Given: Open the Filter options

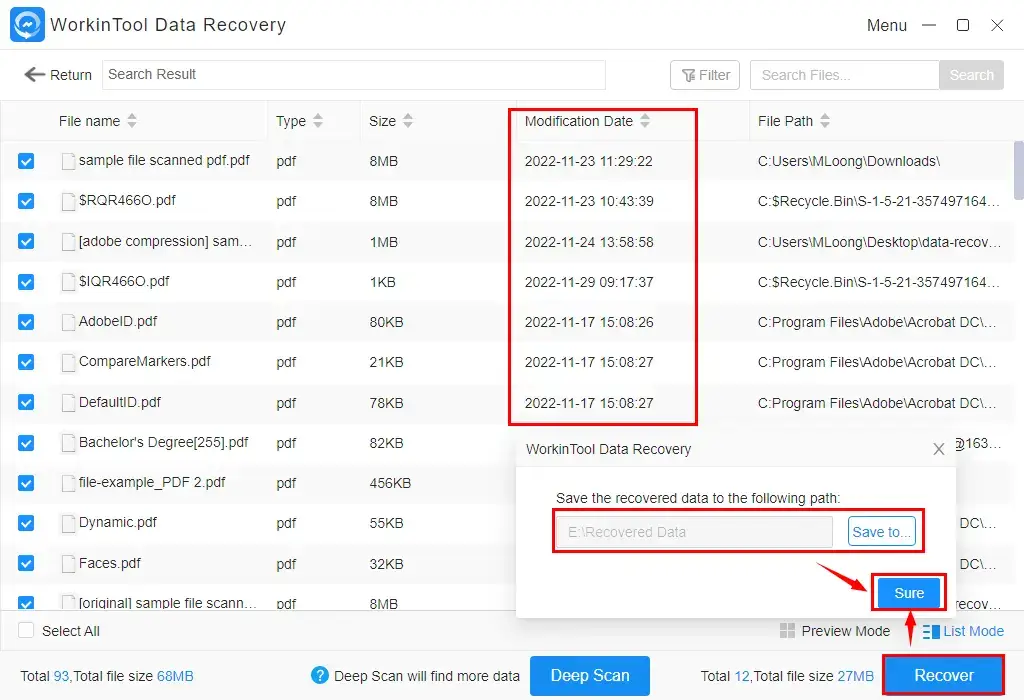Looking at the screenshot, I should pos(705,75).
